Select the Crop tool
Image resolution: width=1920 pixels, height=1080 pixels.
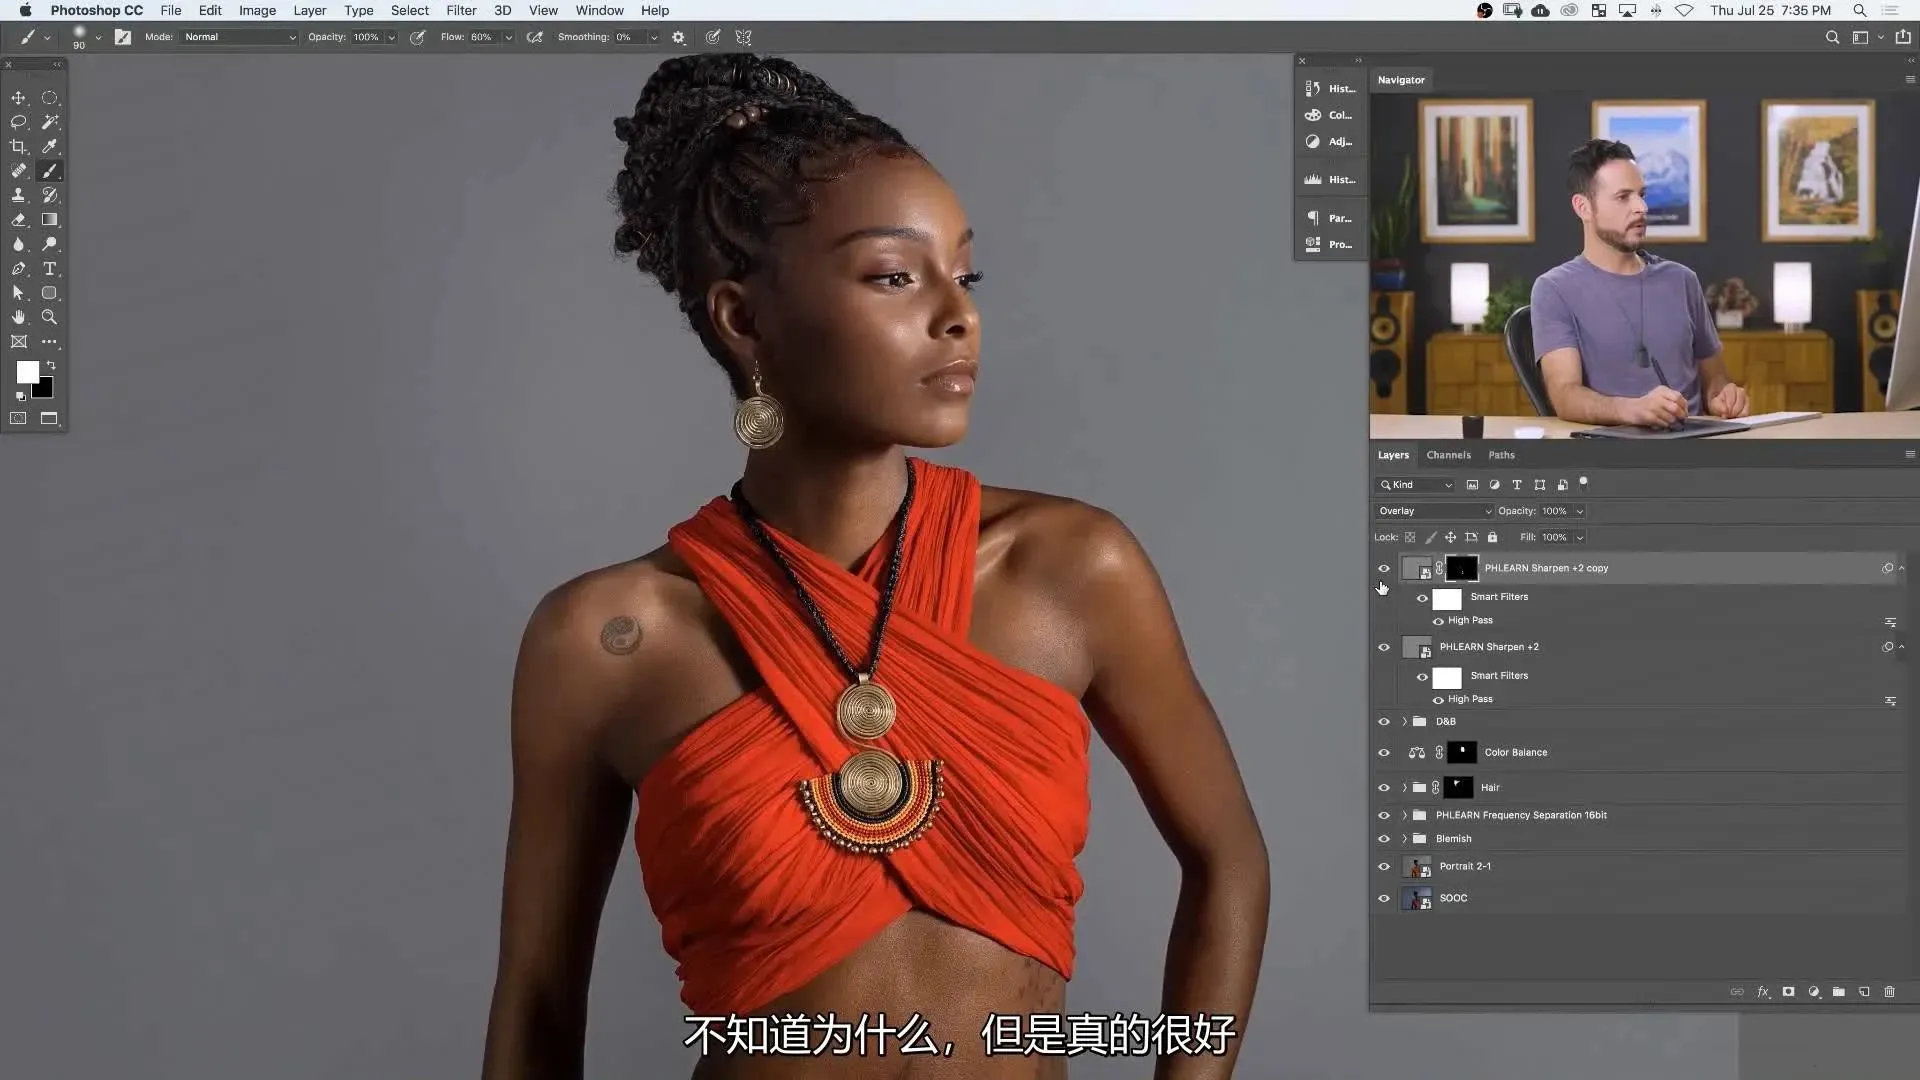click(18, 146)
